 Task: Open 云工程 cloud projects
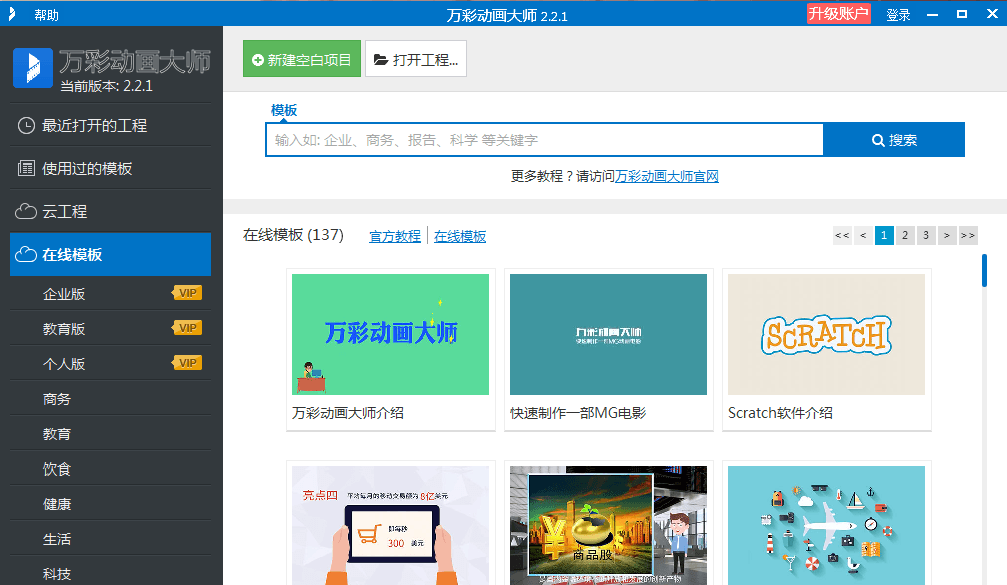click(110, 211)
